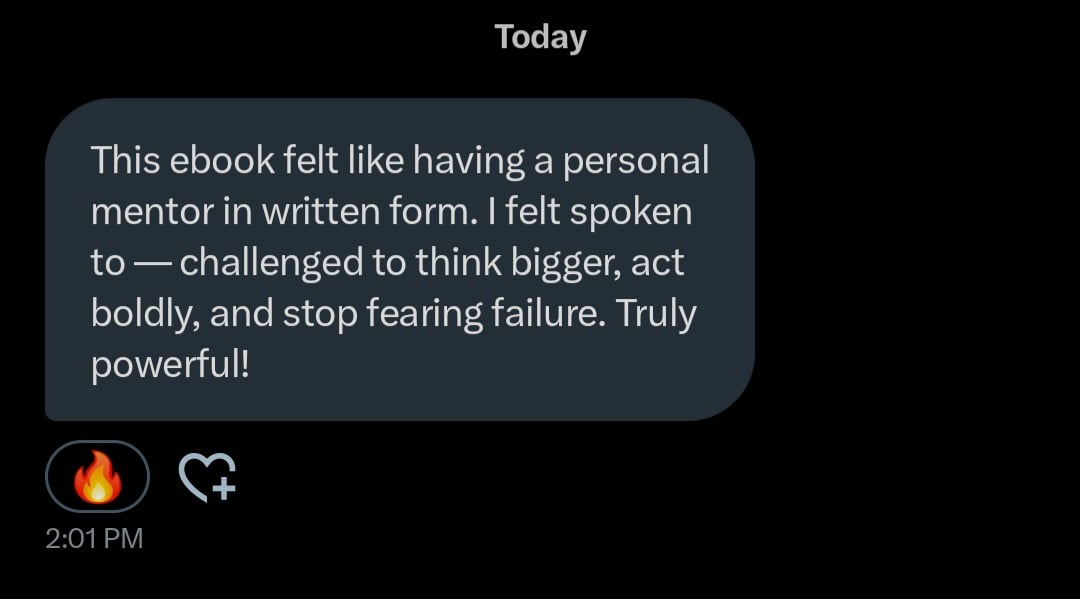The width and height of the screenshot is (1080, 599).
Task: Tap the add reaction heart-plus icon
Action: [x=206, y=476]
